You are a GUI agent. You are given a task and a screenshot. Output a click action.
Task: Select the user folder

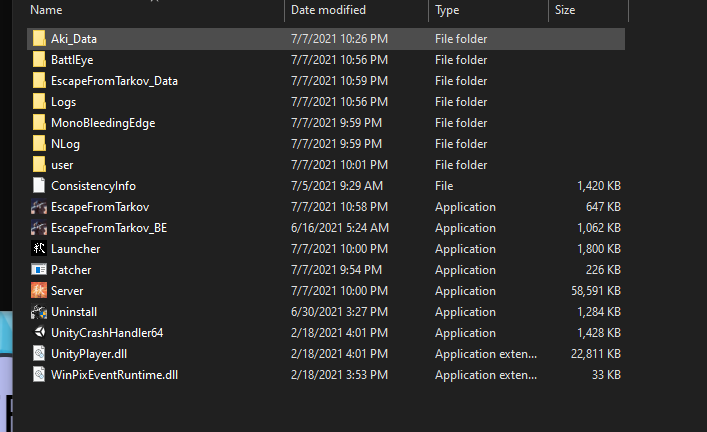(326, 165)
